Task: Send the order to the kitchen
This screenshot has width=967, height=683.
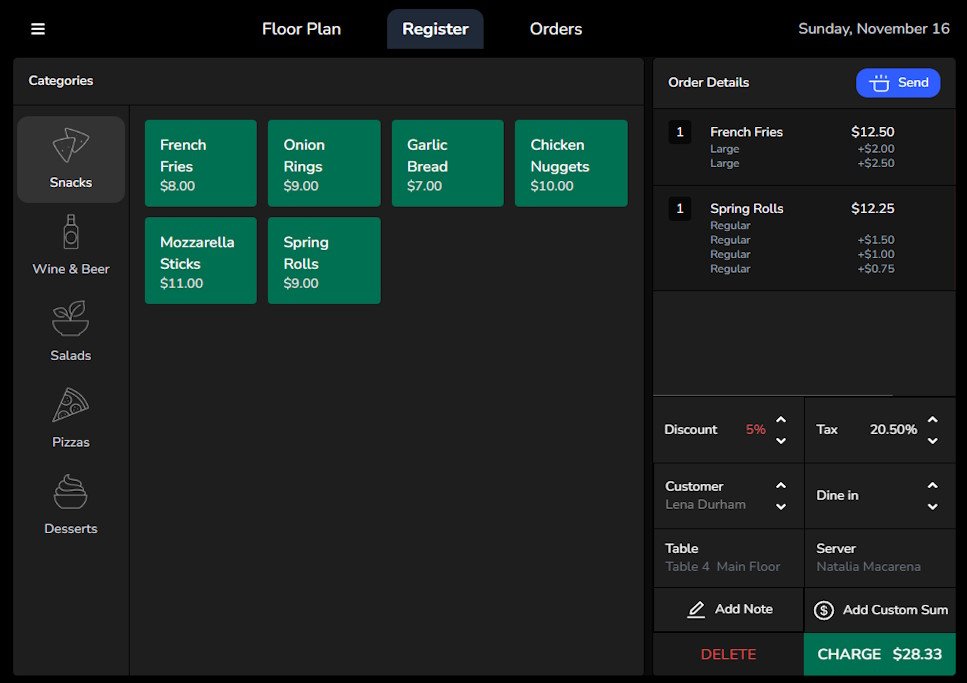Action: point(898,83)
